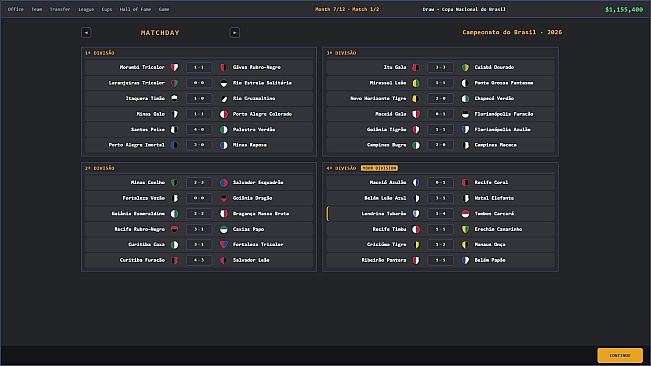Viewport: 651px width, 366px height.
Task: Click the Belém Papão club crest
Action: [465, 260]
